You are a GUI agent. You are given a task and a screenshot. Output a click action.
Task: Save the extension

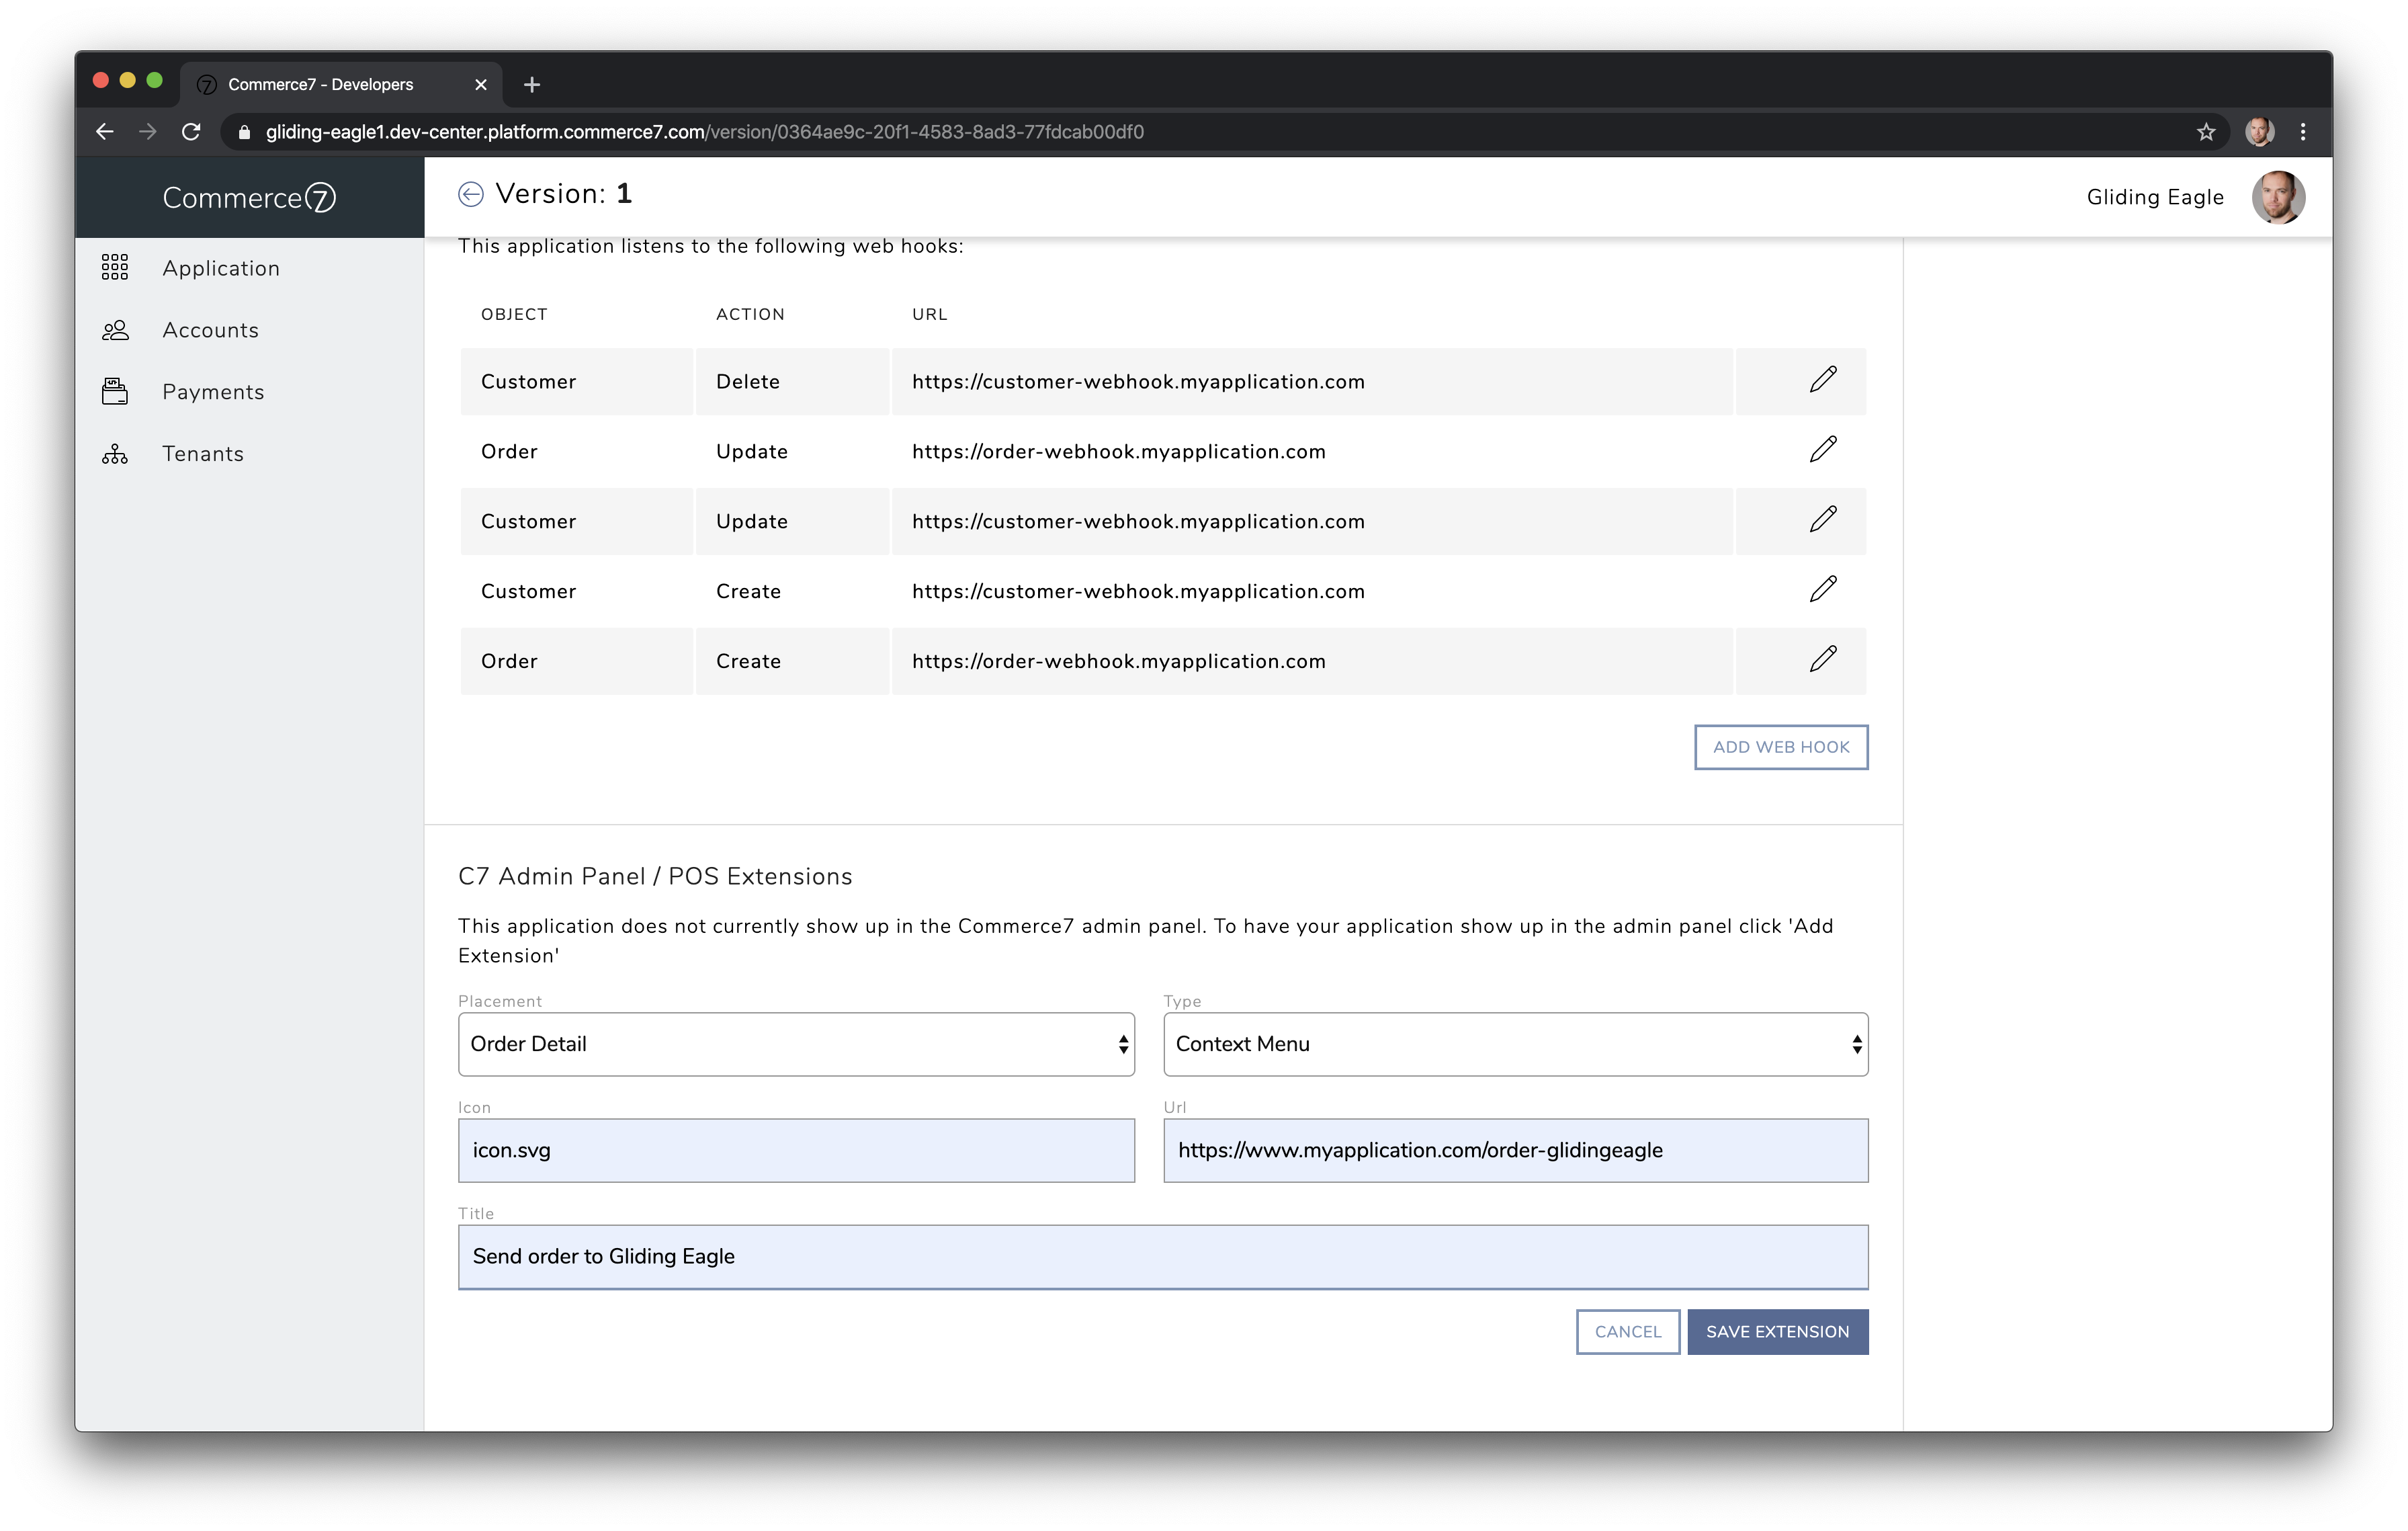pos(1777,1332)
